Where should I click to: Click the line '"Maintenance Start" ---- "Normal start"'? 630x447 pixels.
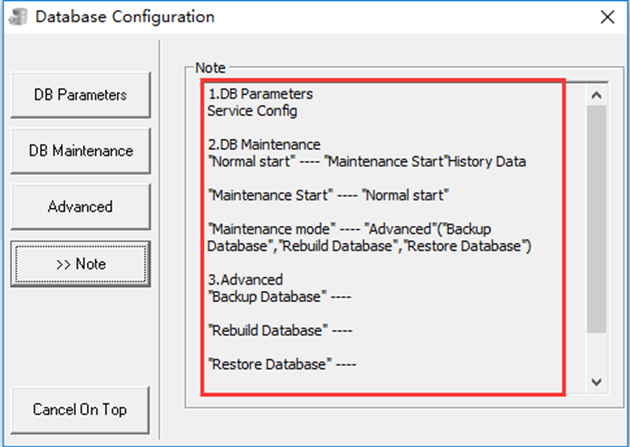[x=329, y=195]
